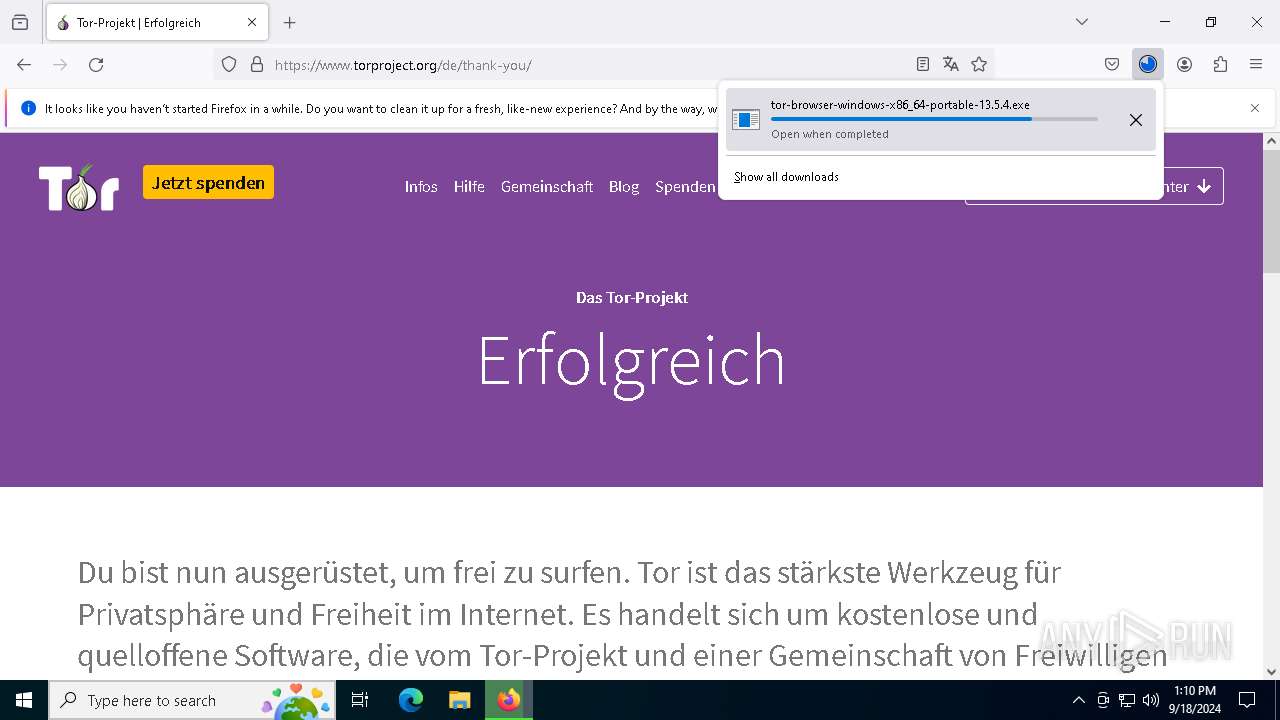Focus the Type here to search box
1280x720 pixels.
pos(192,700)
